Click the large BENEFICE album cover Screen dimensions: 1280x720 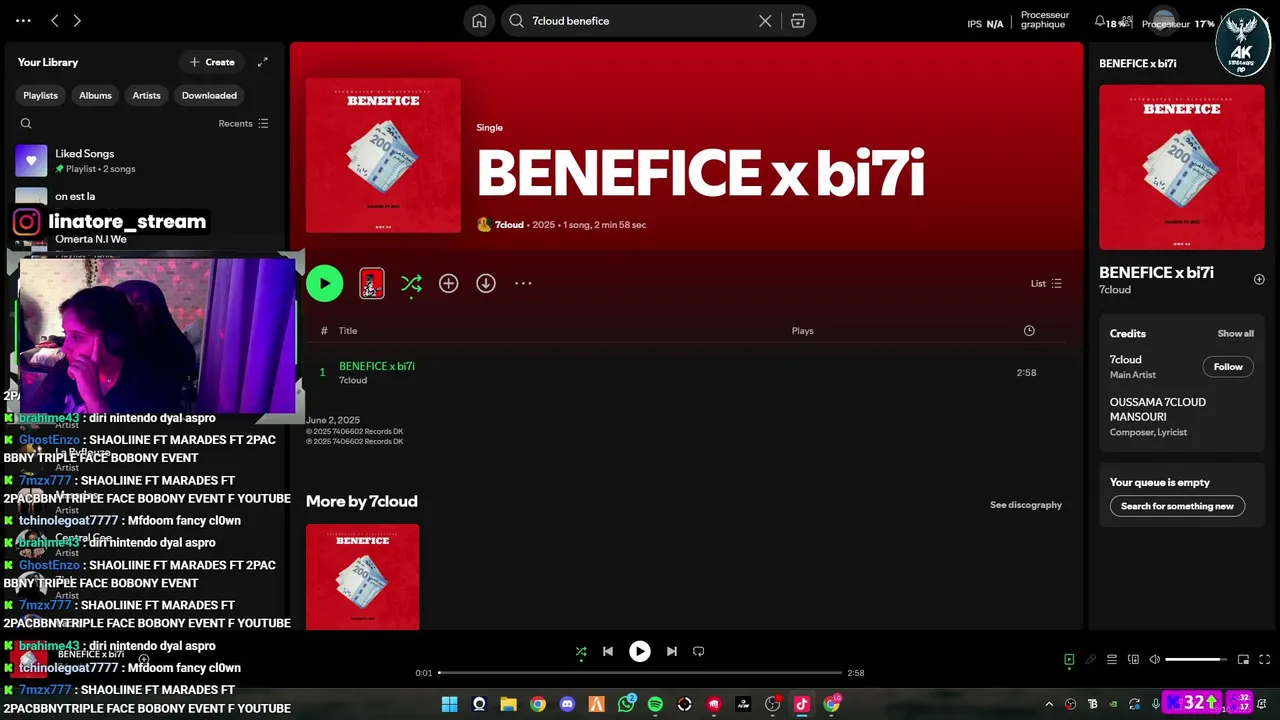383,155
